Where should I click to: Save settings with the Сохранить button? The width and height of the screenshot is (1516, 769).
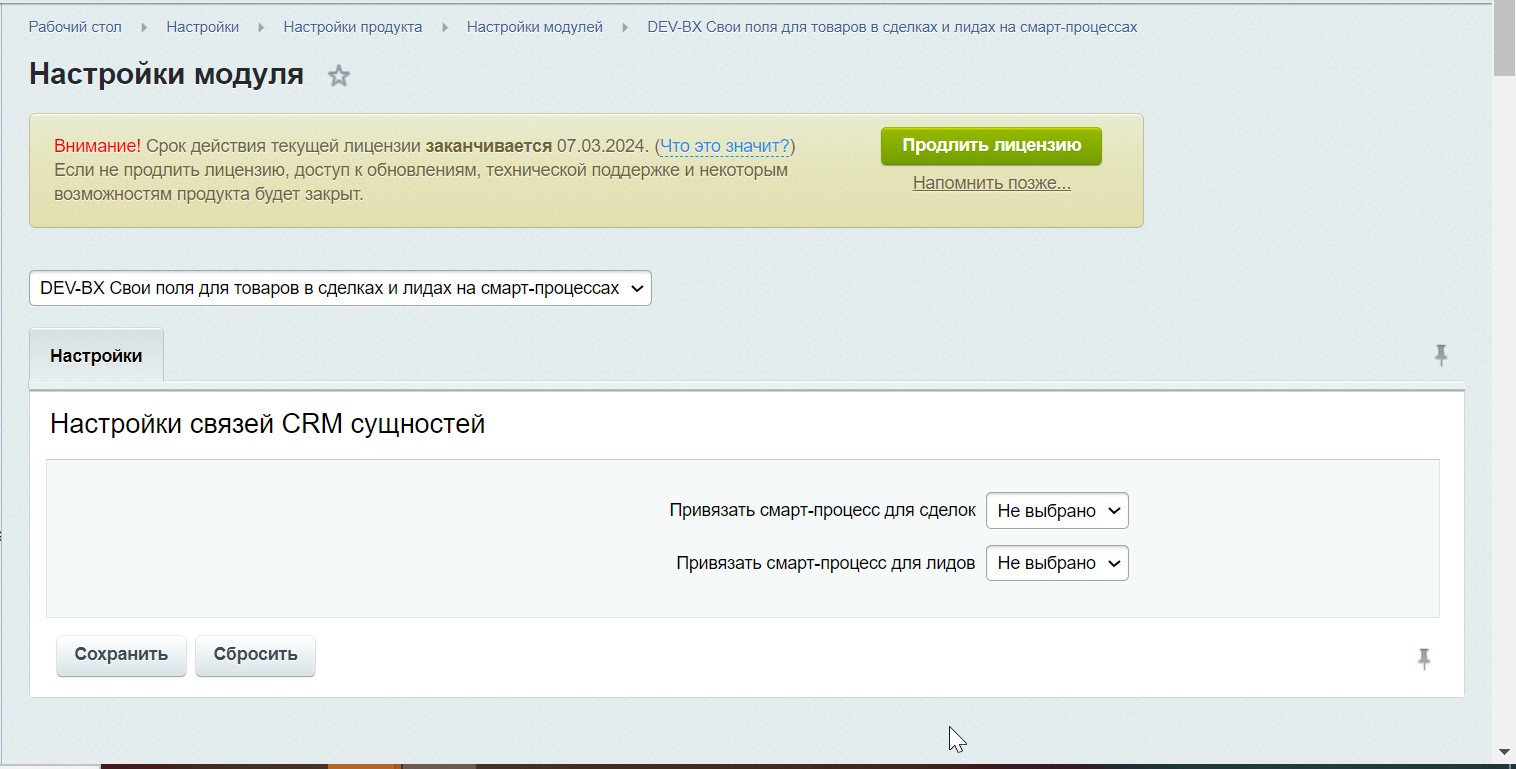pyautogui.click(x=121, y=655)
